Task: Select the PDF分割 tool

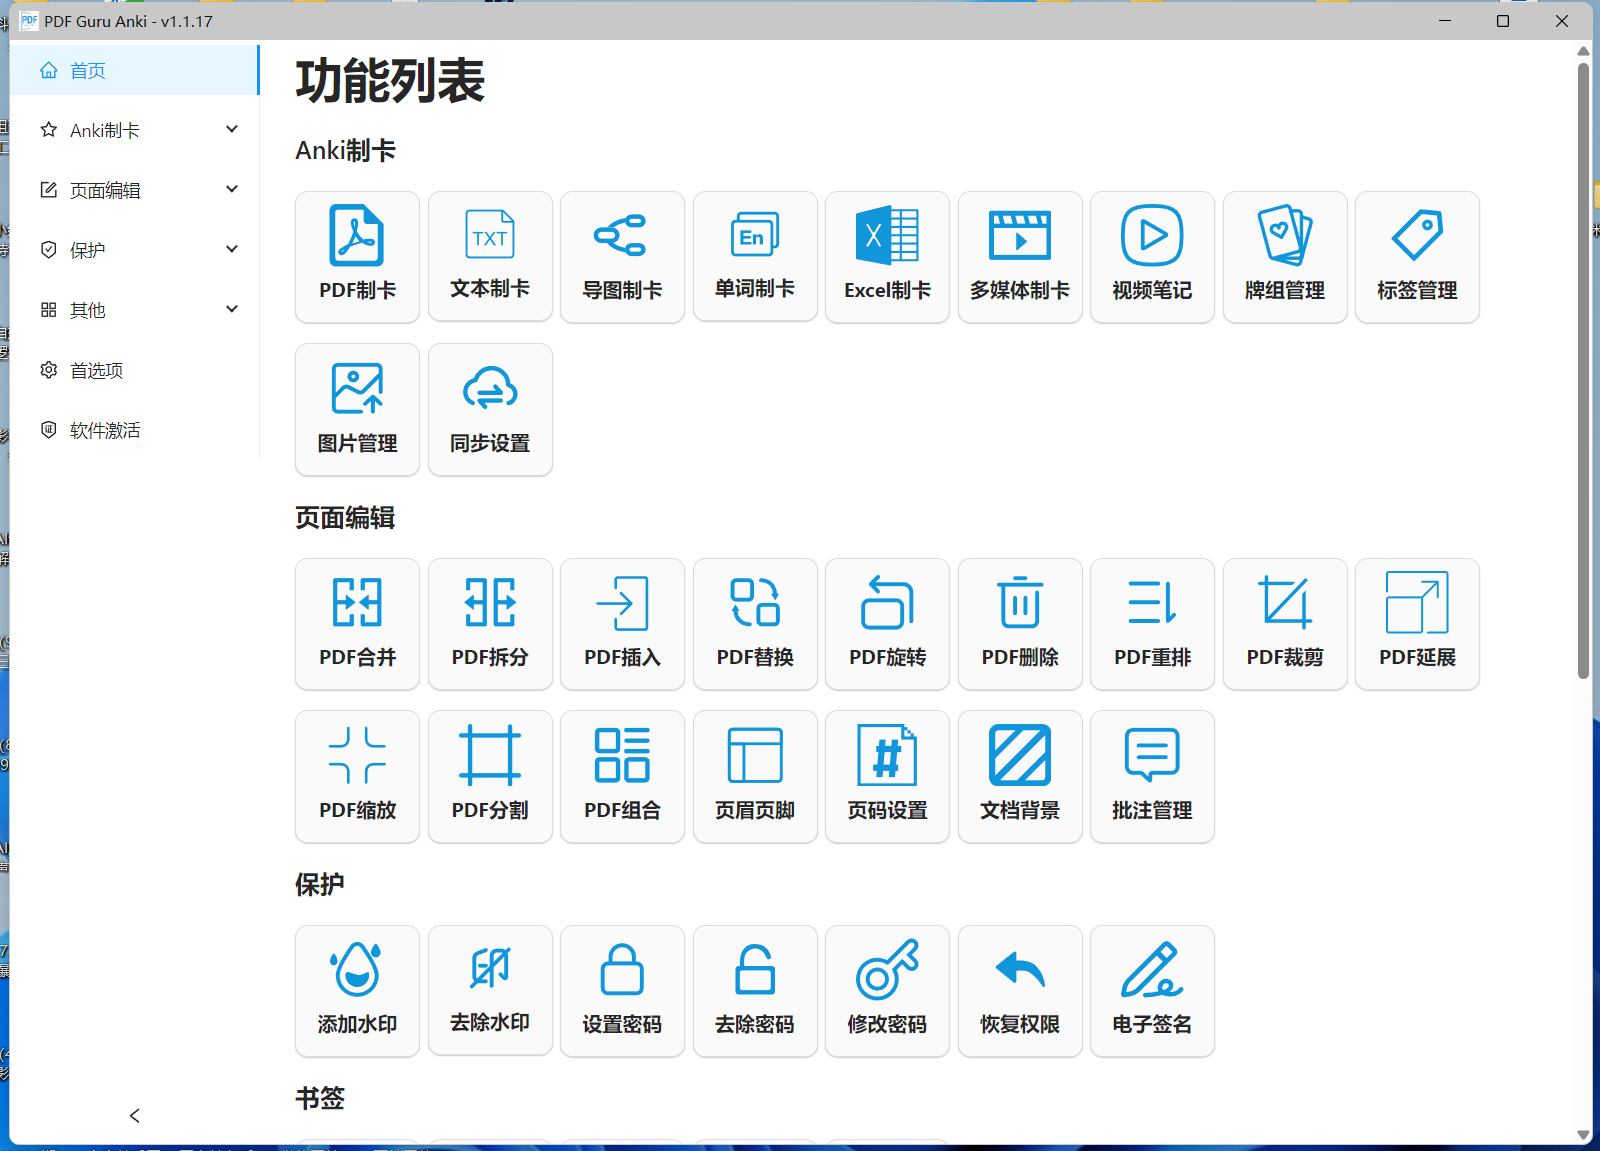Action: point(490,777)
